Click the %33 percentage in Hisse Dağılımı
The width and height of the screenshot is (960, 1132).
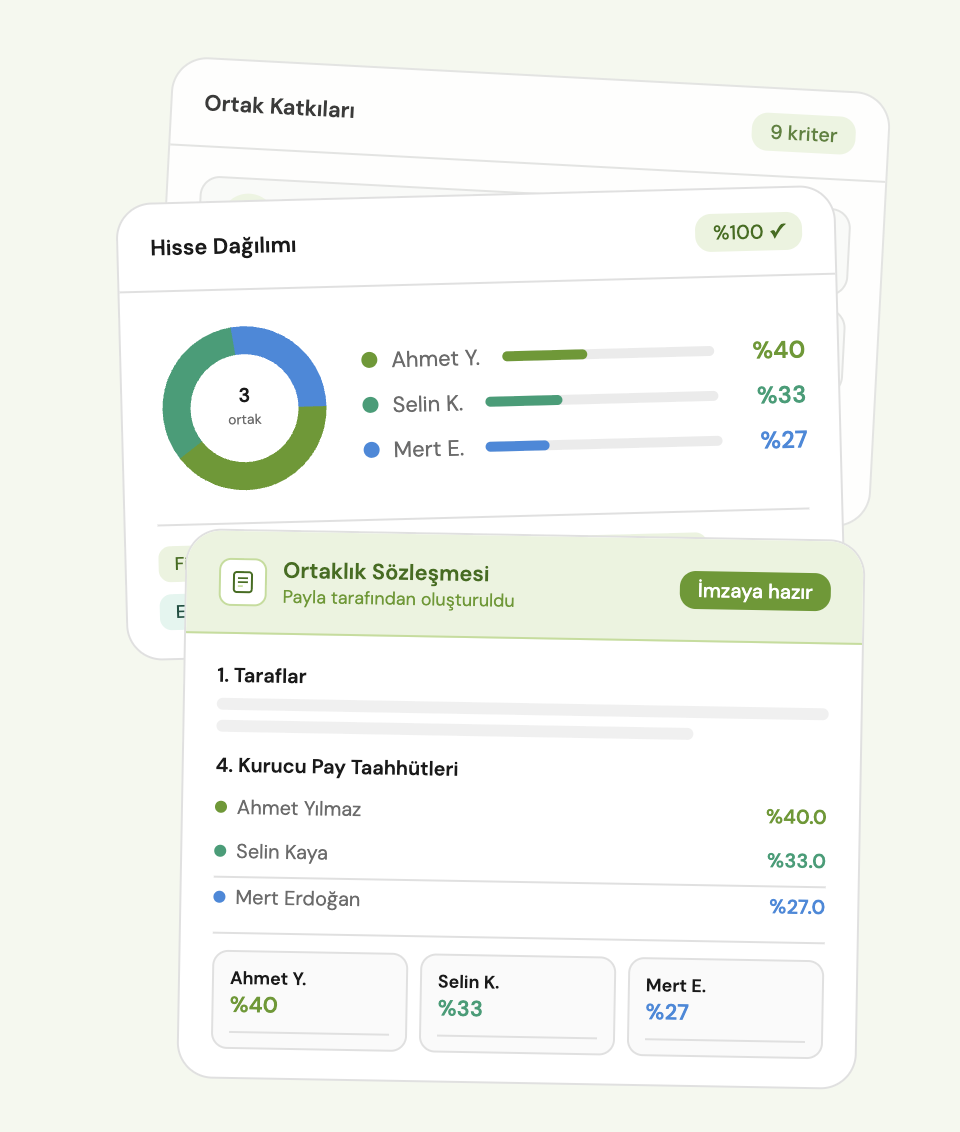pos(781,395)
